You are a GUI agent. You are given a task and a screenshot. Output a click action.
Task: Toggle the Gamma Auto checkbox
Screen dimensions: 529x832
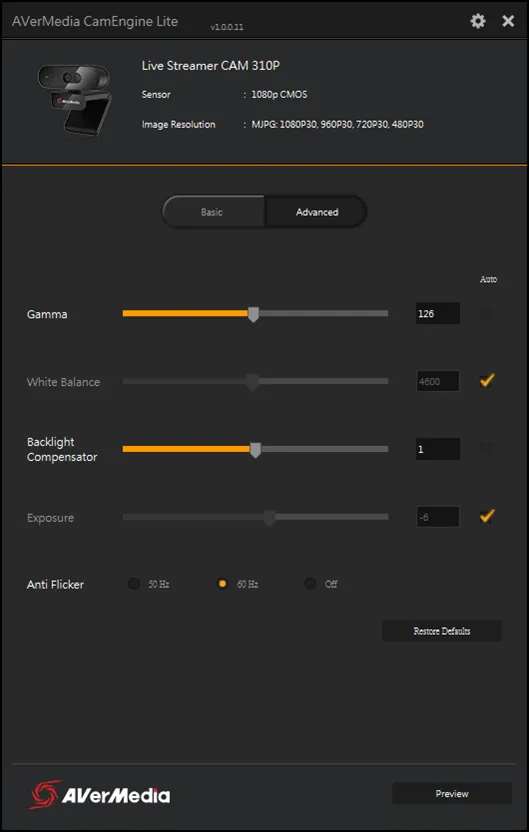pos(487,314)
